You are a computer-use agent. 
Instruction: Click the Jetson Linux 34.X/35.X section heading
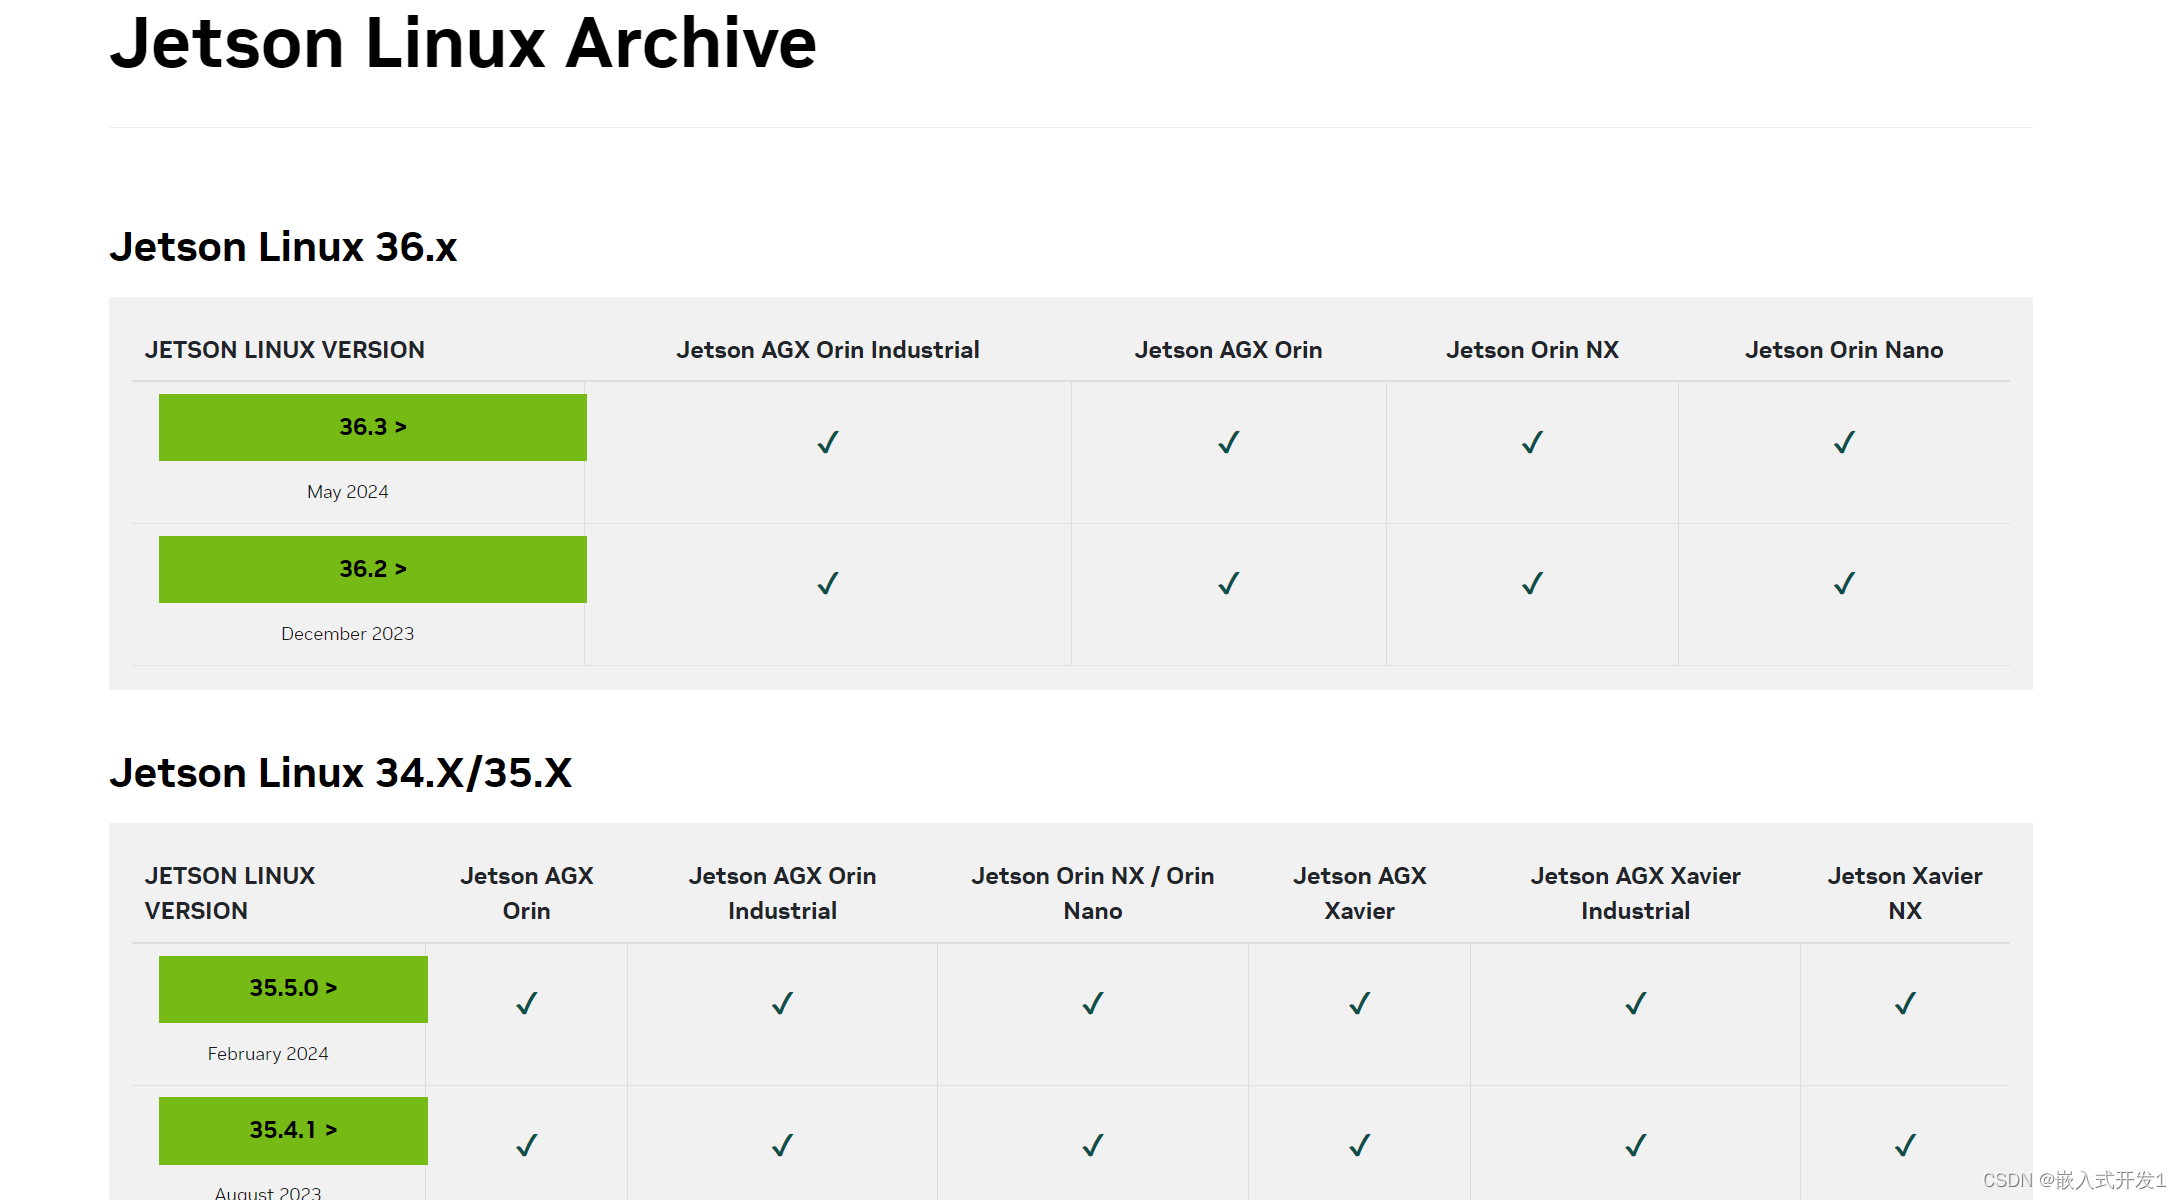pyautogui.click(x=343, y=772)
